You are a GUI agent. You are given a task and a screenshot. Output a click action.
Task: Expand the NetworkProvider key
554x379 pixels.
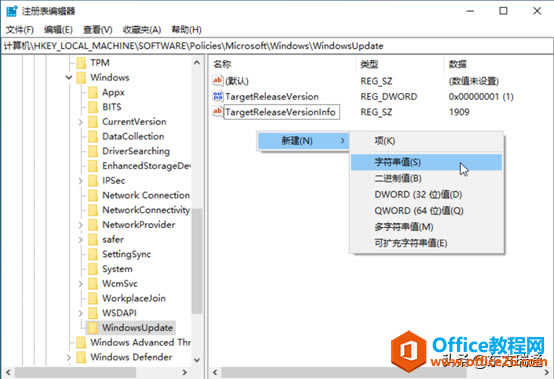[x=81, y=225]
